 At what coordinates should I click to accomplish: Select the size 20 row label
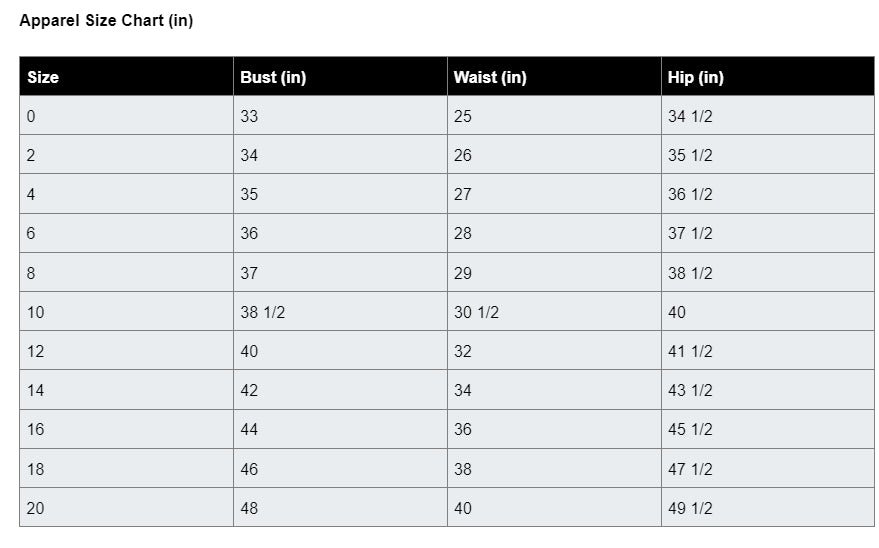pos(35,508)
